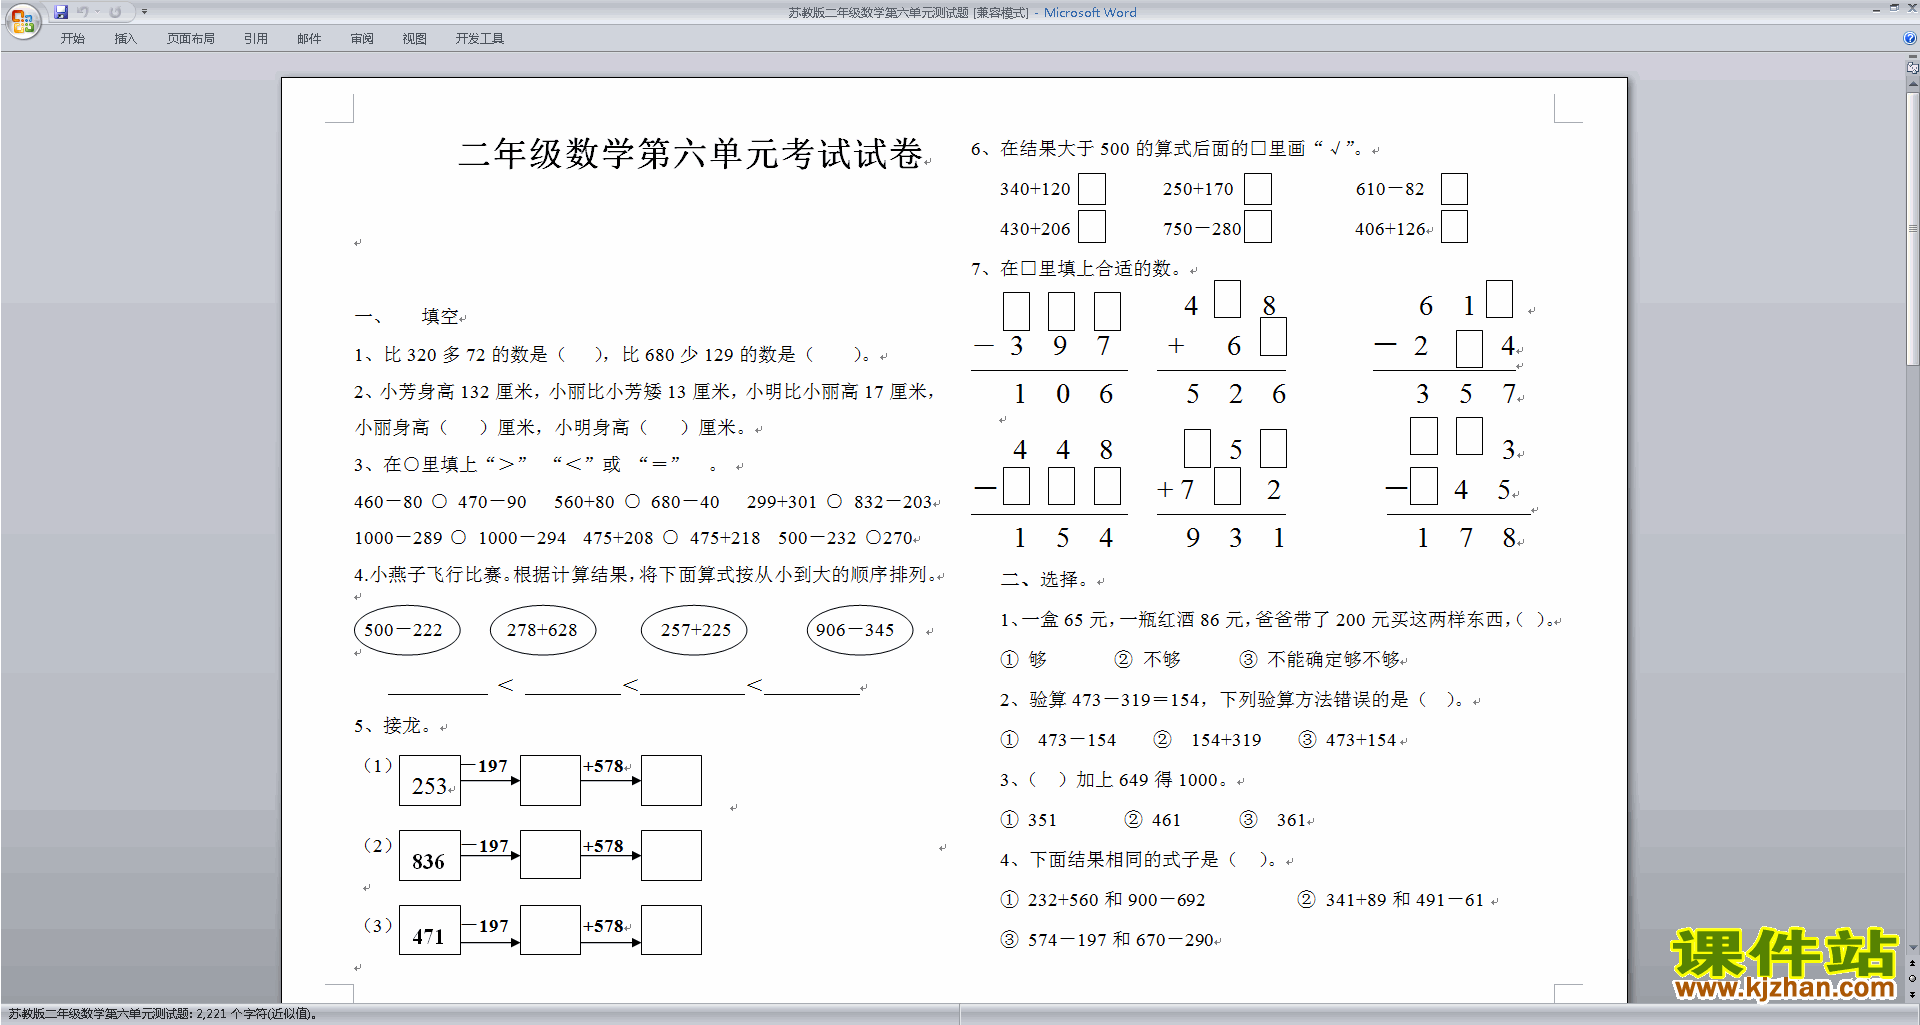Screen dimensions: 1920x1025
Task: Click the question text 7、在□里填上合适的数
Action: (1078, 268)
